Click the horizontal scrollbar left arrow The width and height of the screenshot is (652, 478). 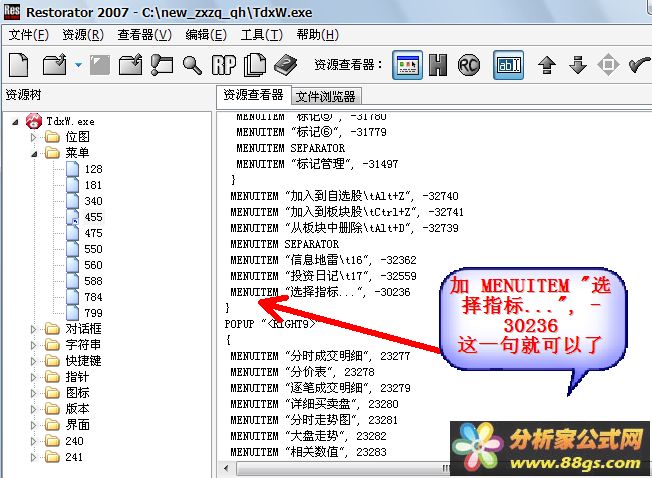click(x=226, y=468)
